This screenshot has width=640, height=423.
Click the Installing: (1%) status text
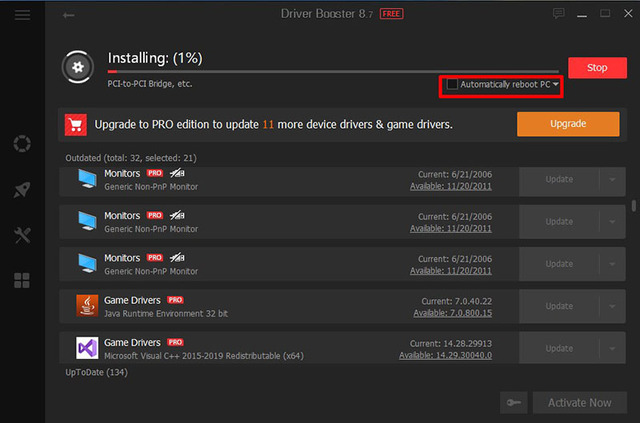pos(155,58)
